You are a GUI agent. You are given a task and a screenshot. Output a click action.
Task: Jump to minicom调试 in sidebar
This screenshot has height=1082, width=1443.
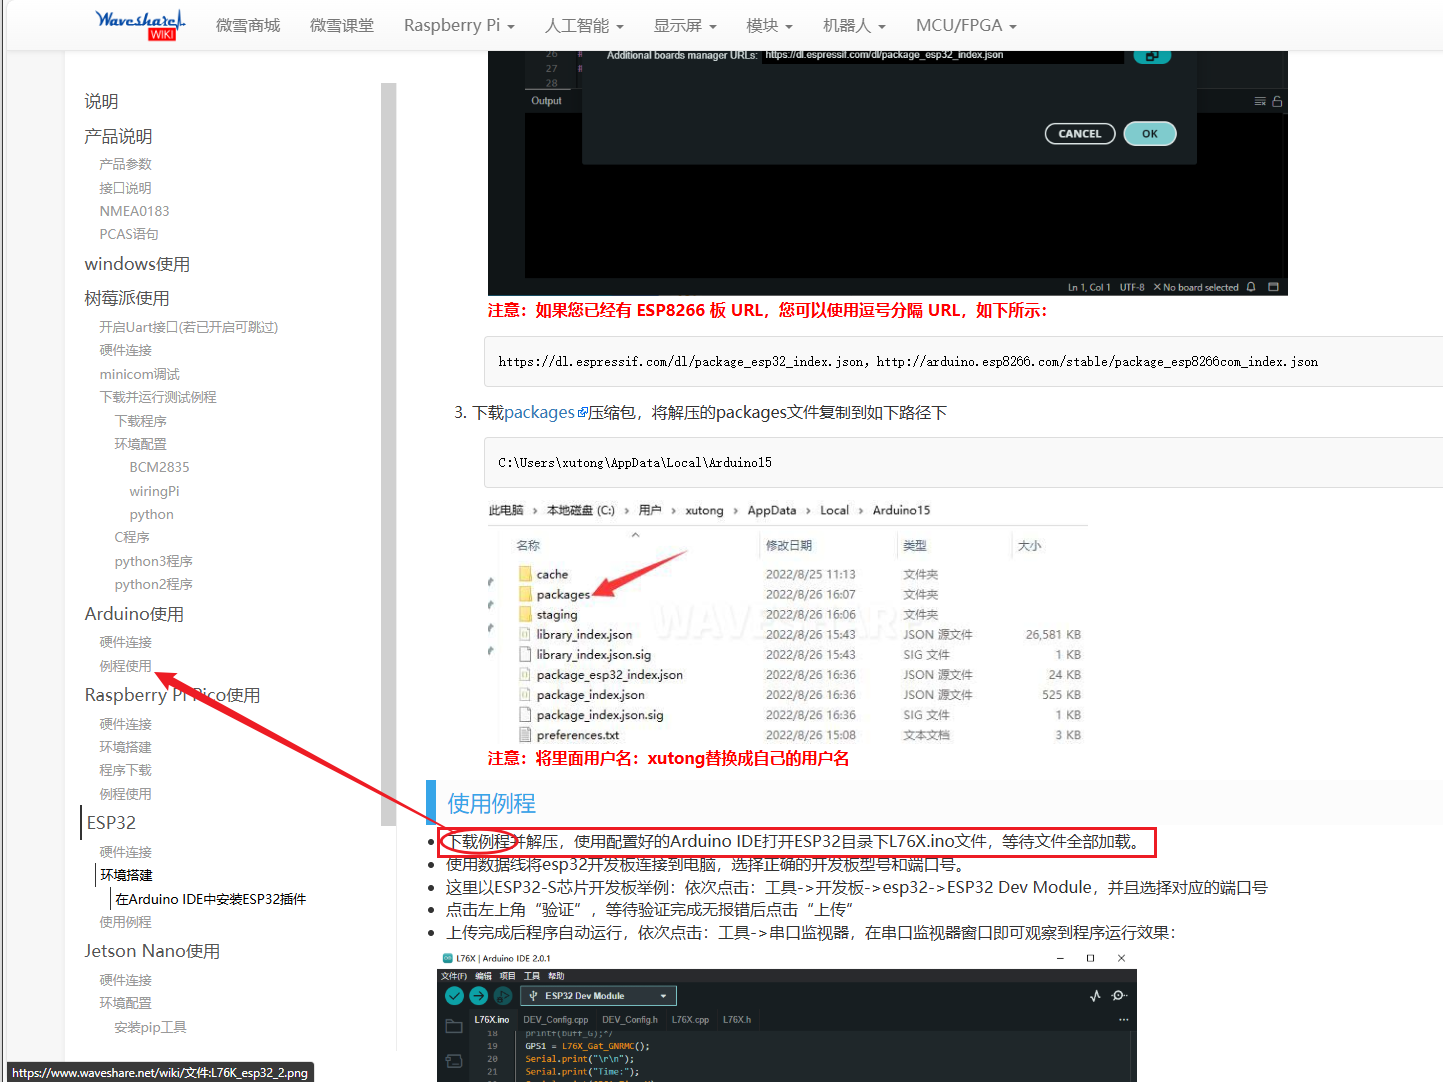click(140, 374)
